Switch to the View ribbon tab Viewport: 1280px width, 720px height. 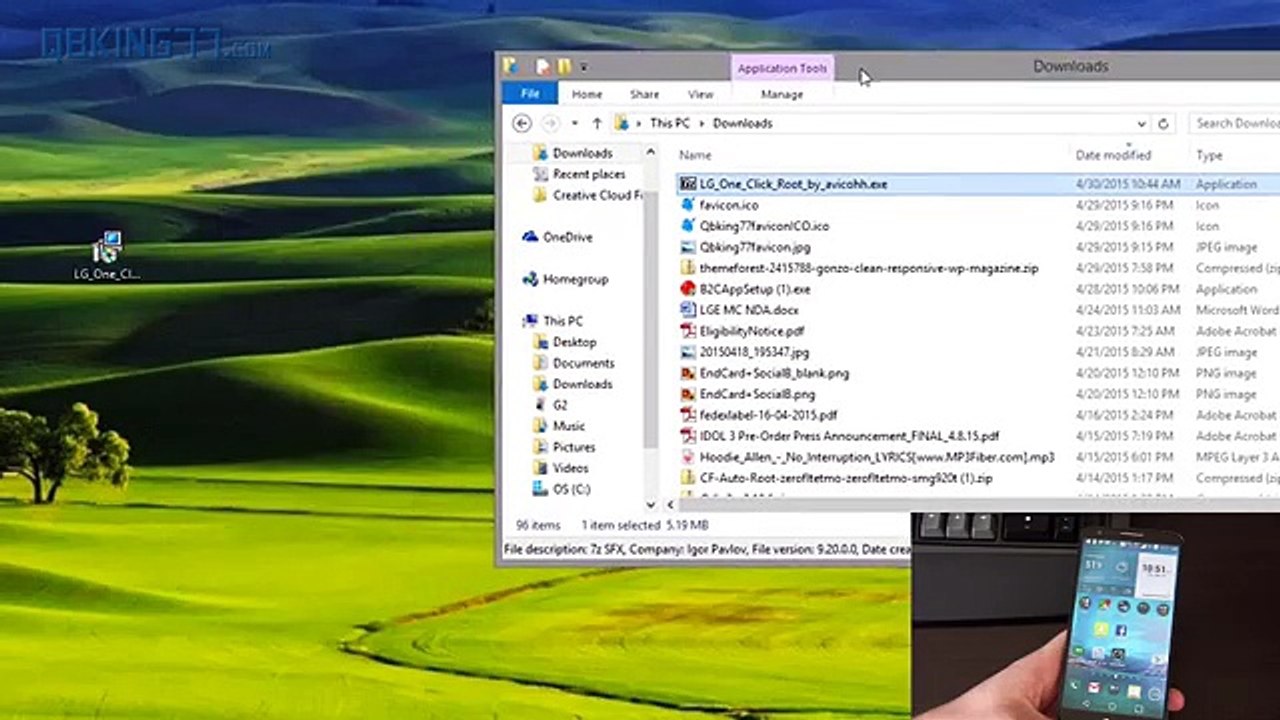(x=700, y=94)
